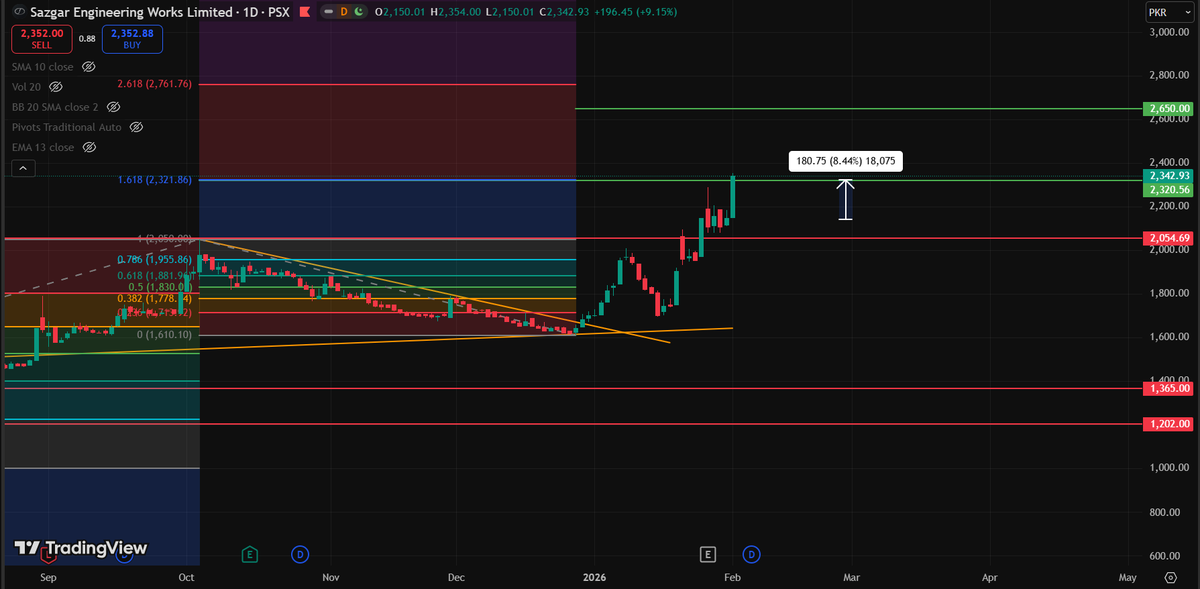The image size is (1200, 589).
Task: Click the red 1,202.00 price label
Action: (1166, 424)
